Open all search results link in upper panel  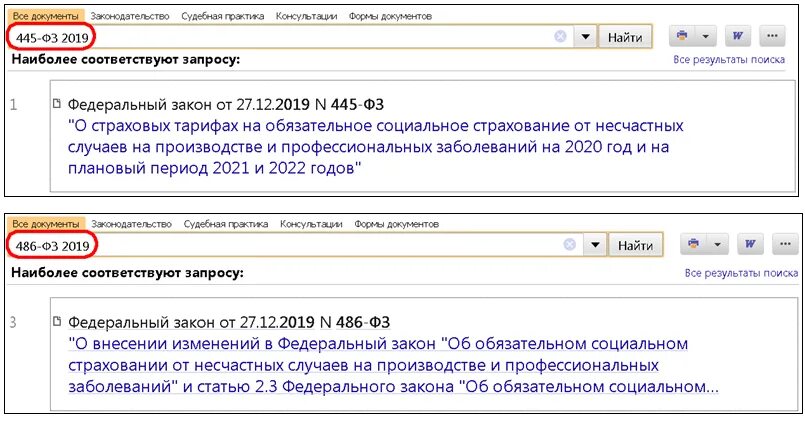tap(729, 60)
